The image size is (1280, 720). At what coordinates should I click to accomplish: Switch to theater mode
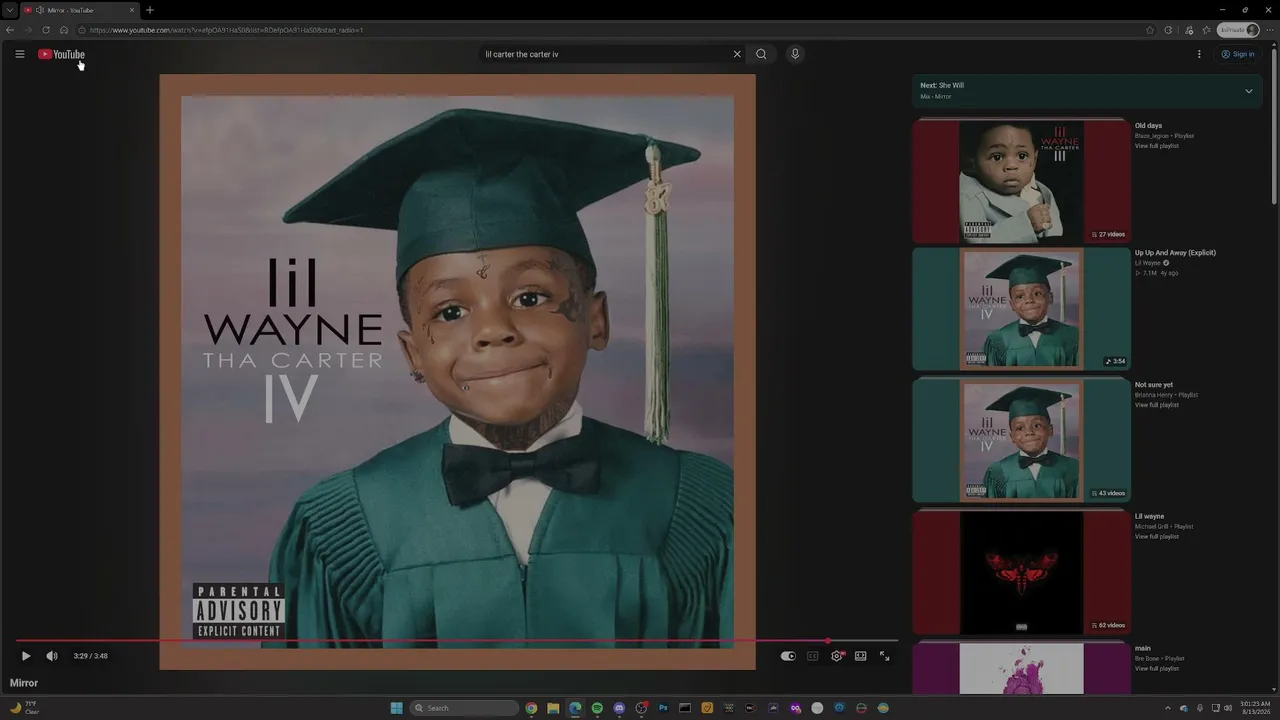(x=860, y=656)
